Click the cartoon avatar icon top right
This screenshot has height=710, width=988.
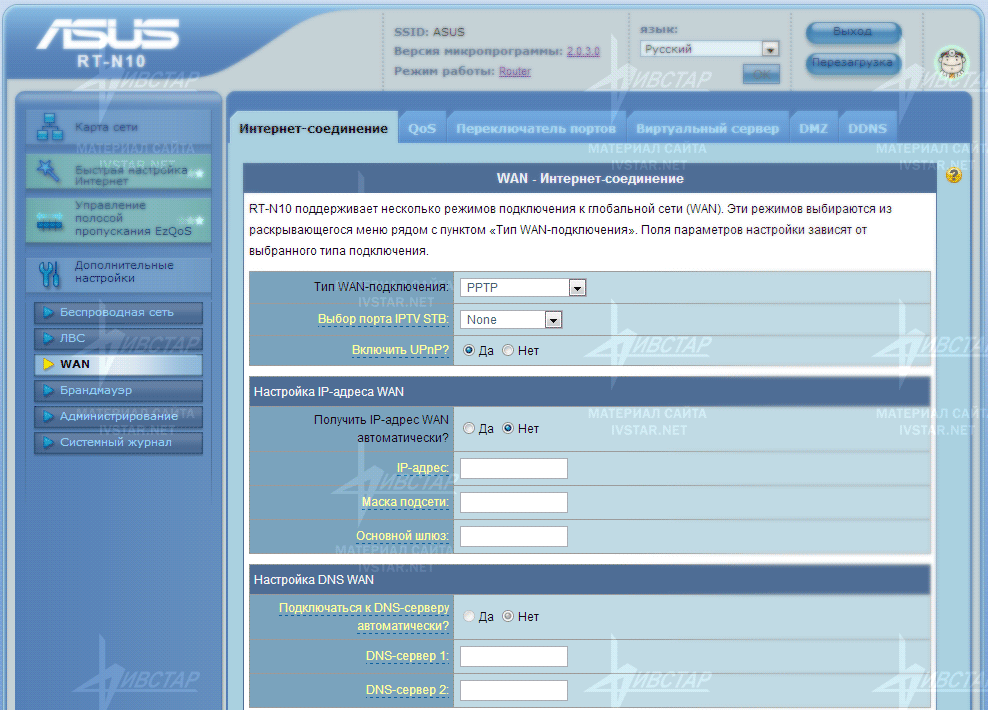click(951, 62)
